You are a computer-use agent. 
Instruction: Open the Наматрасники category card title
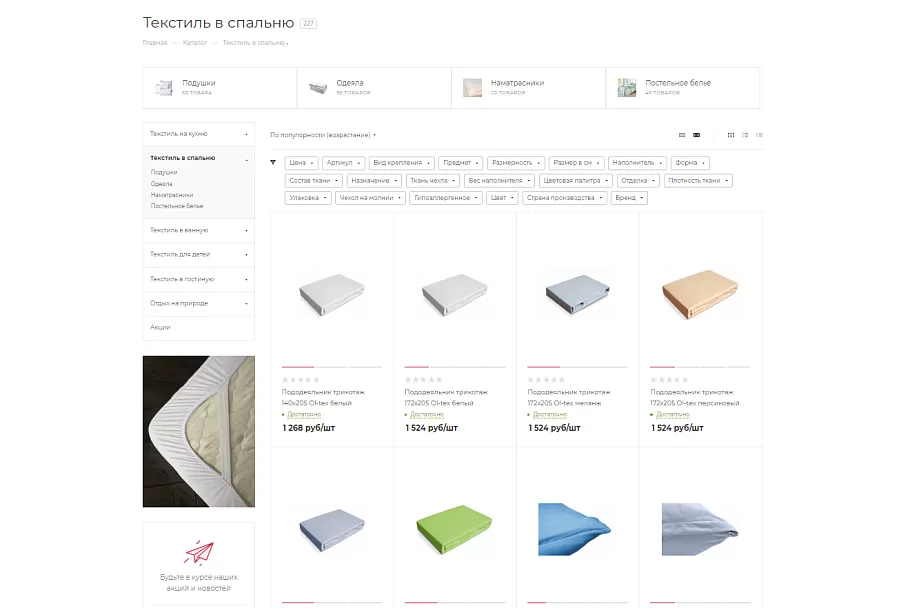click(517, 83)
